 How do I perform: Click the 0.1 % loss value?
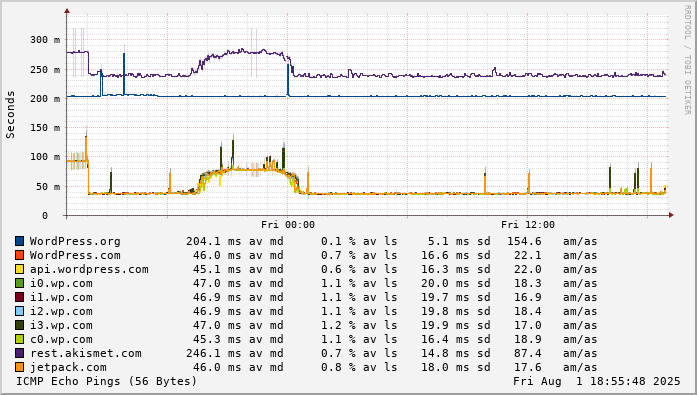pos(332,241)
